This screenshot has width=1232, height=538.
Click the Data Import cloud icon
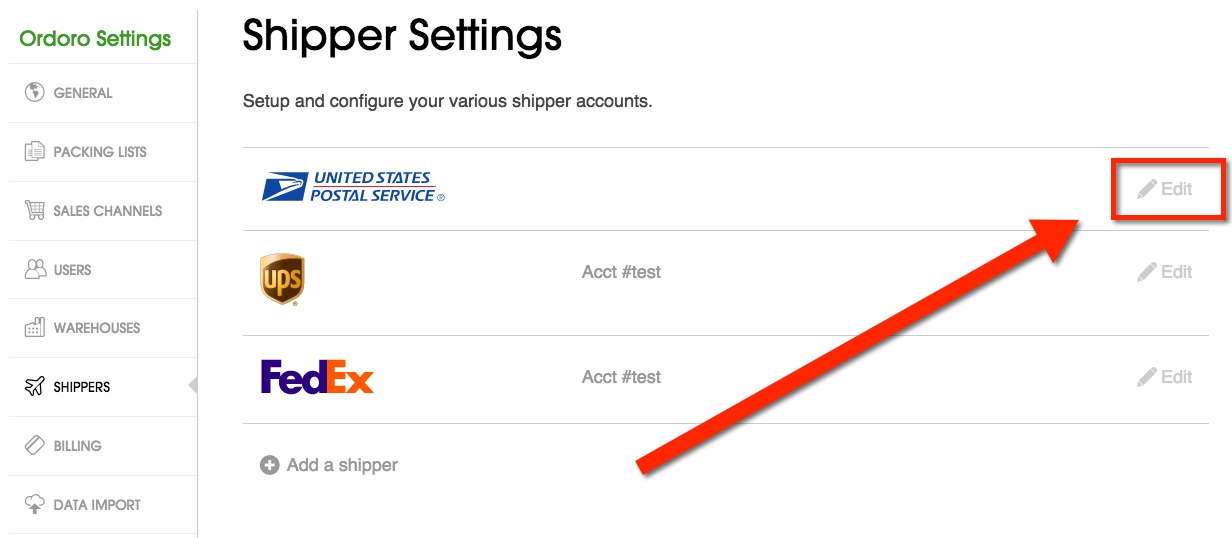tap(35, 505)
